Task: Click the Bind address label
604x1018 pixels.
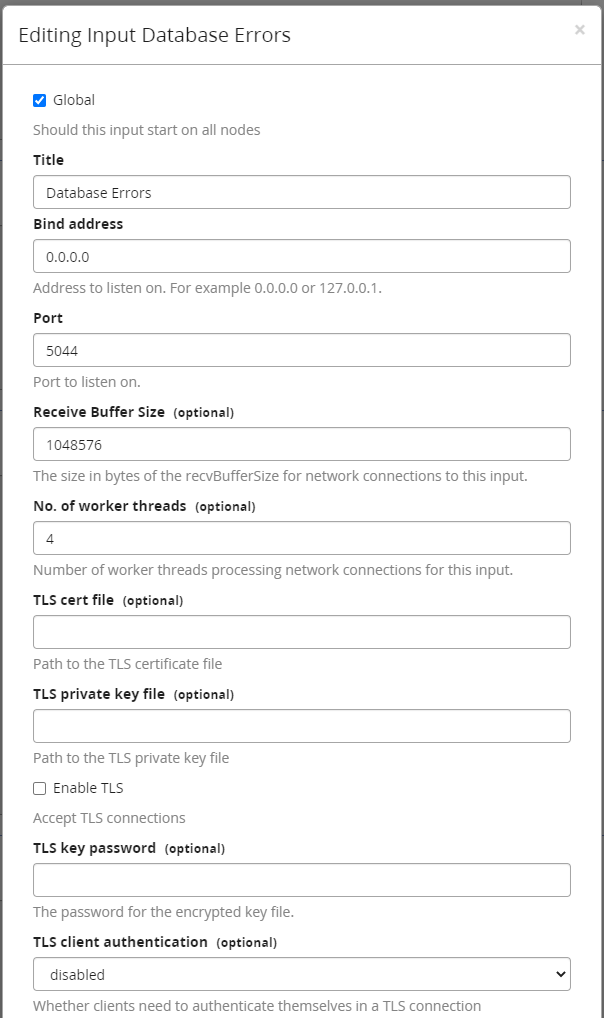Action: pyautogui.click(x=78, y=224)
